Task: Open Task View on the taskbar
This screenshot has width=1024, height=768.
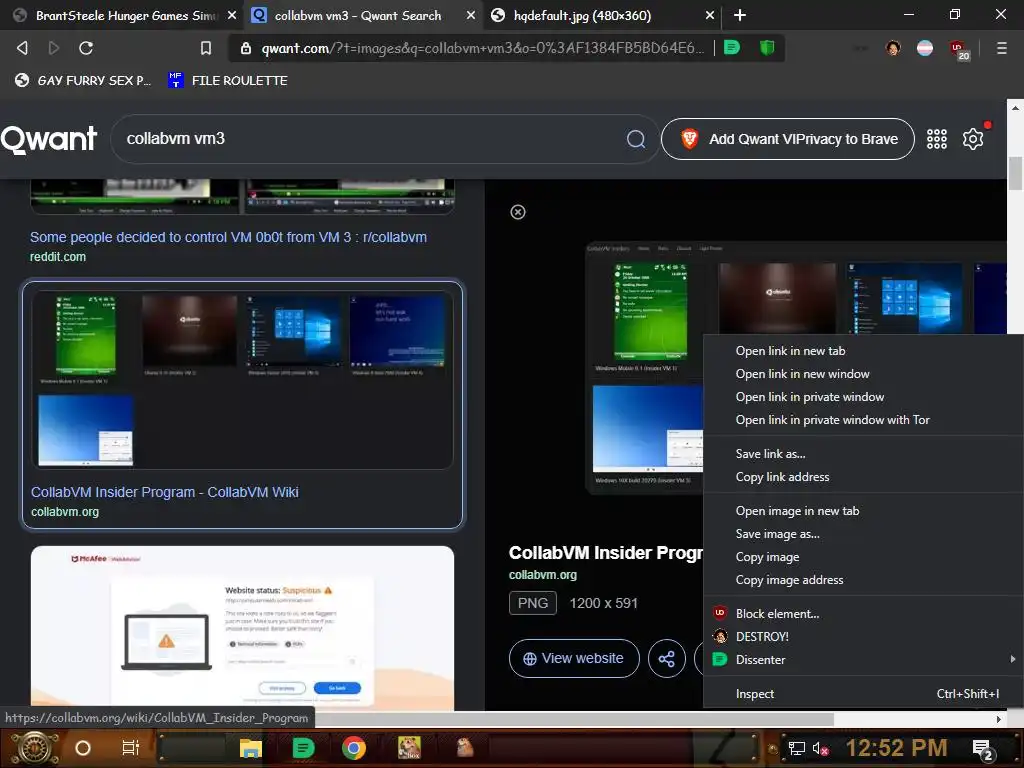Action: (131, 748)
